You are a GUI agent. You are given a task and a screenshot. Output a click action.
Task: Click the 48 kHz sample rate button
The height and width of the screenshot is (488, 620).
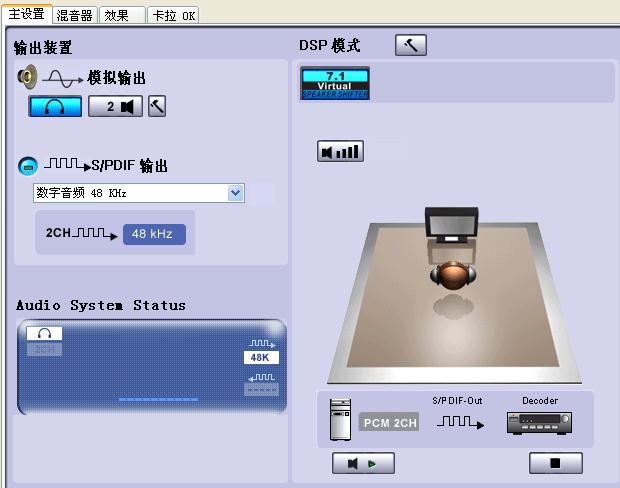click(x=154, y=234)
